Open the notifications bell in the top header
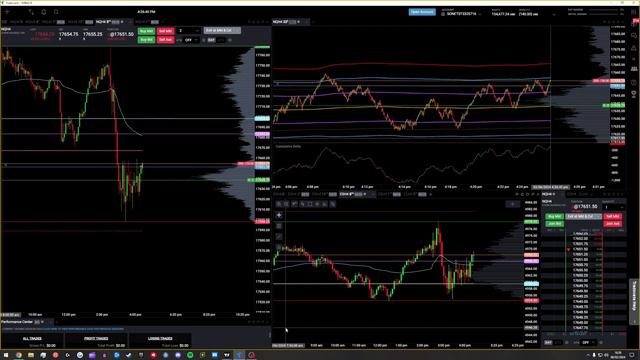 [x=44, y=12]
